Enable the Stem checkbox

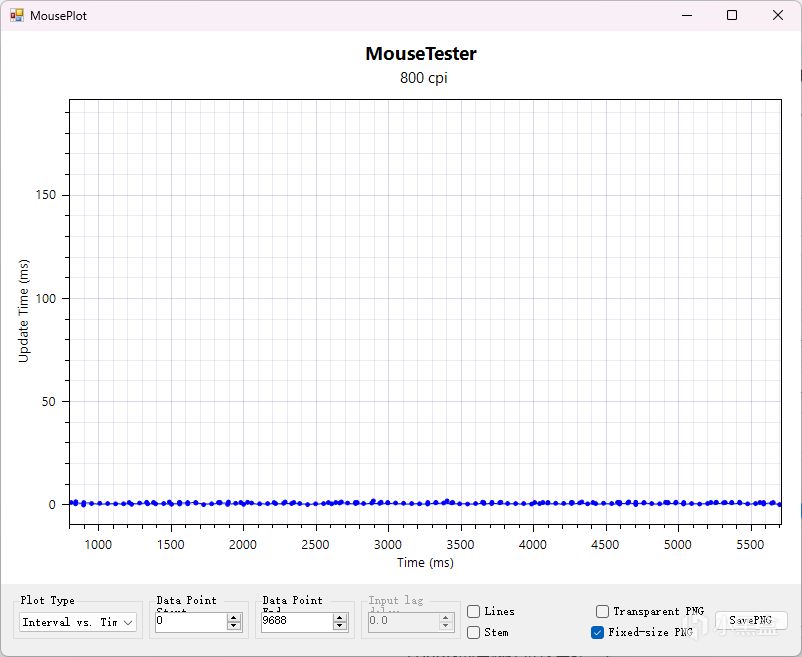point(474,632)
